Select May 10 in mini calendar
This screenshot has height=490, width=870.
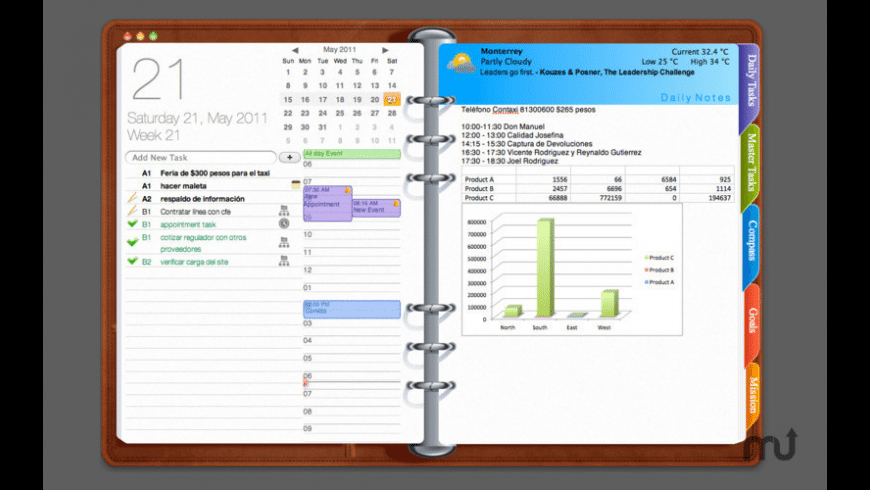pos(322,85)
